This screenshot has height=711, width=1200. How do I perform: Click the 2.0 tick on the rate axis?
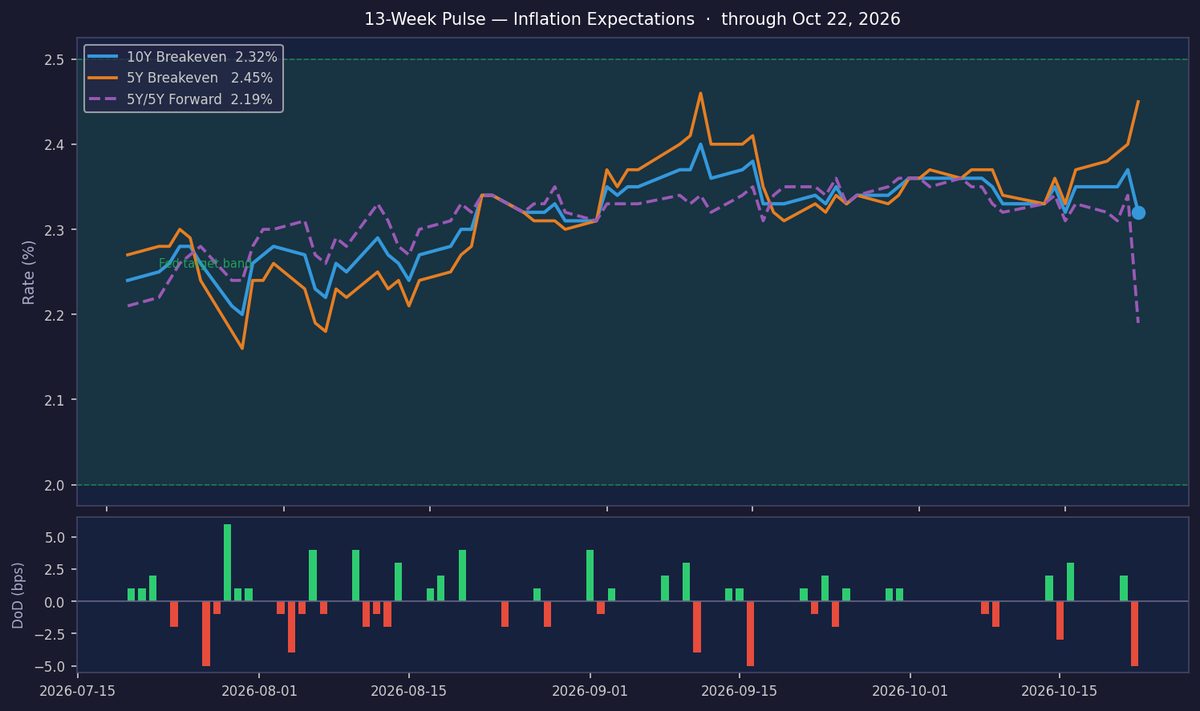(55, 486)
